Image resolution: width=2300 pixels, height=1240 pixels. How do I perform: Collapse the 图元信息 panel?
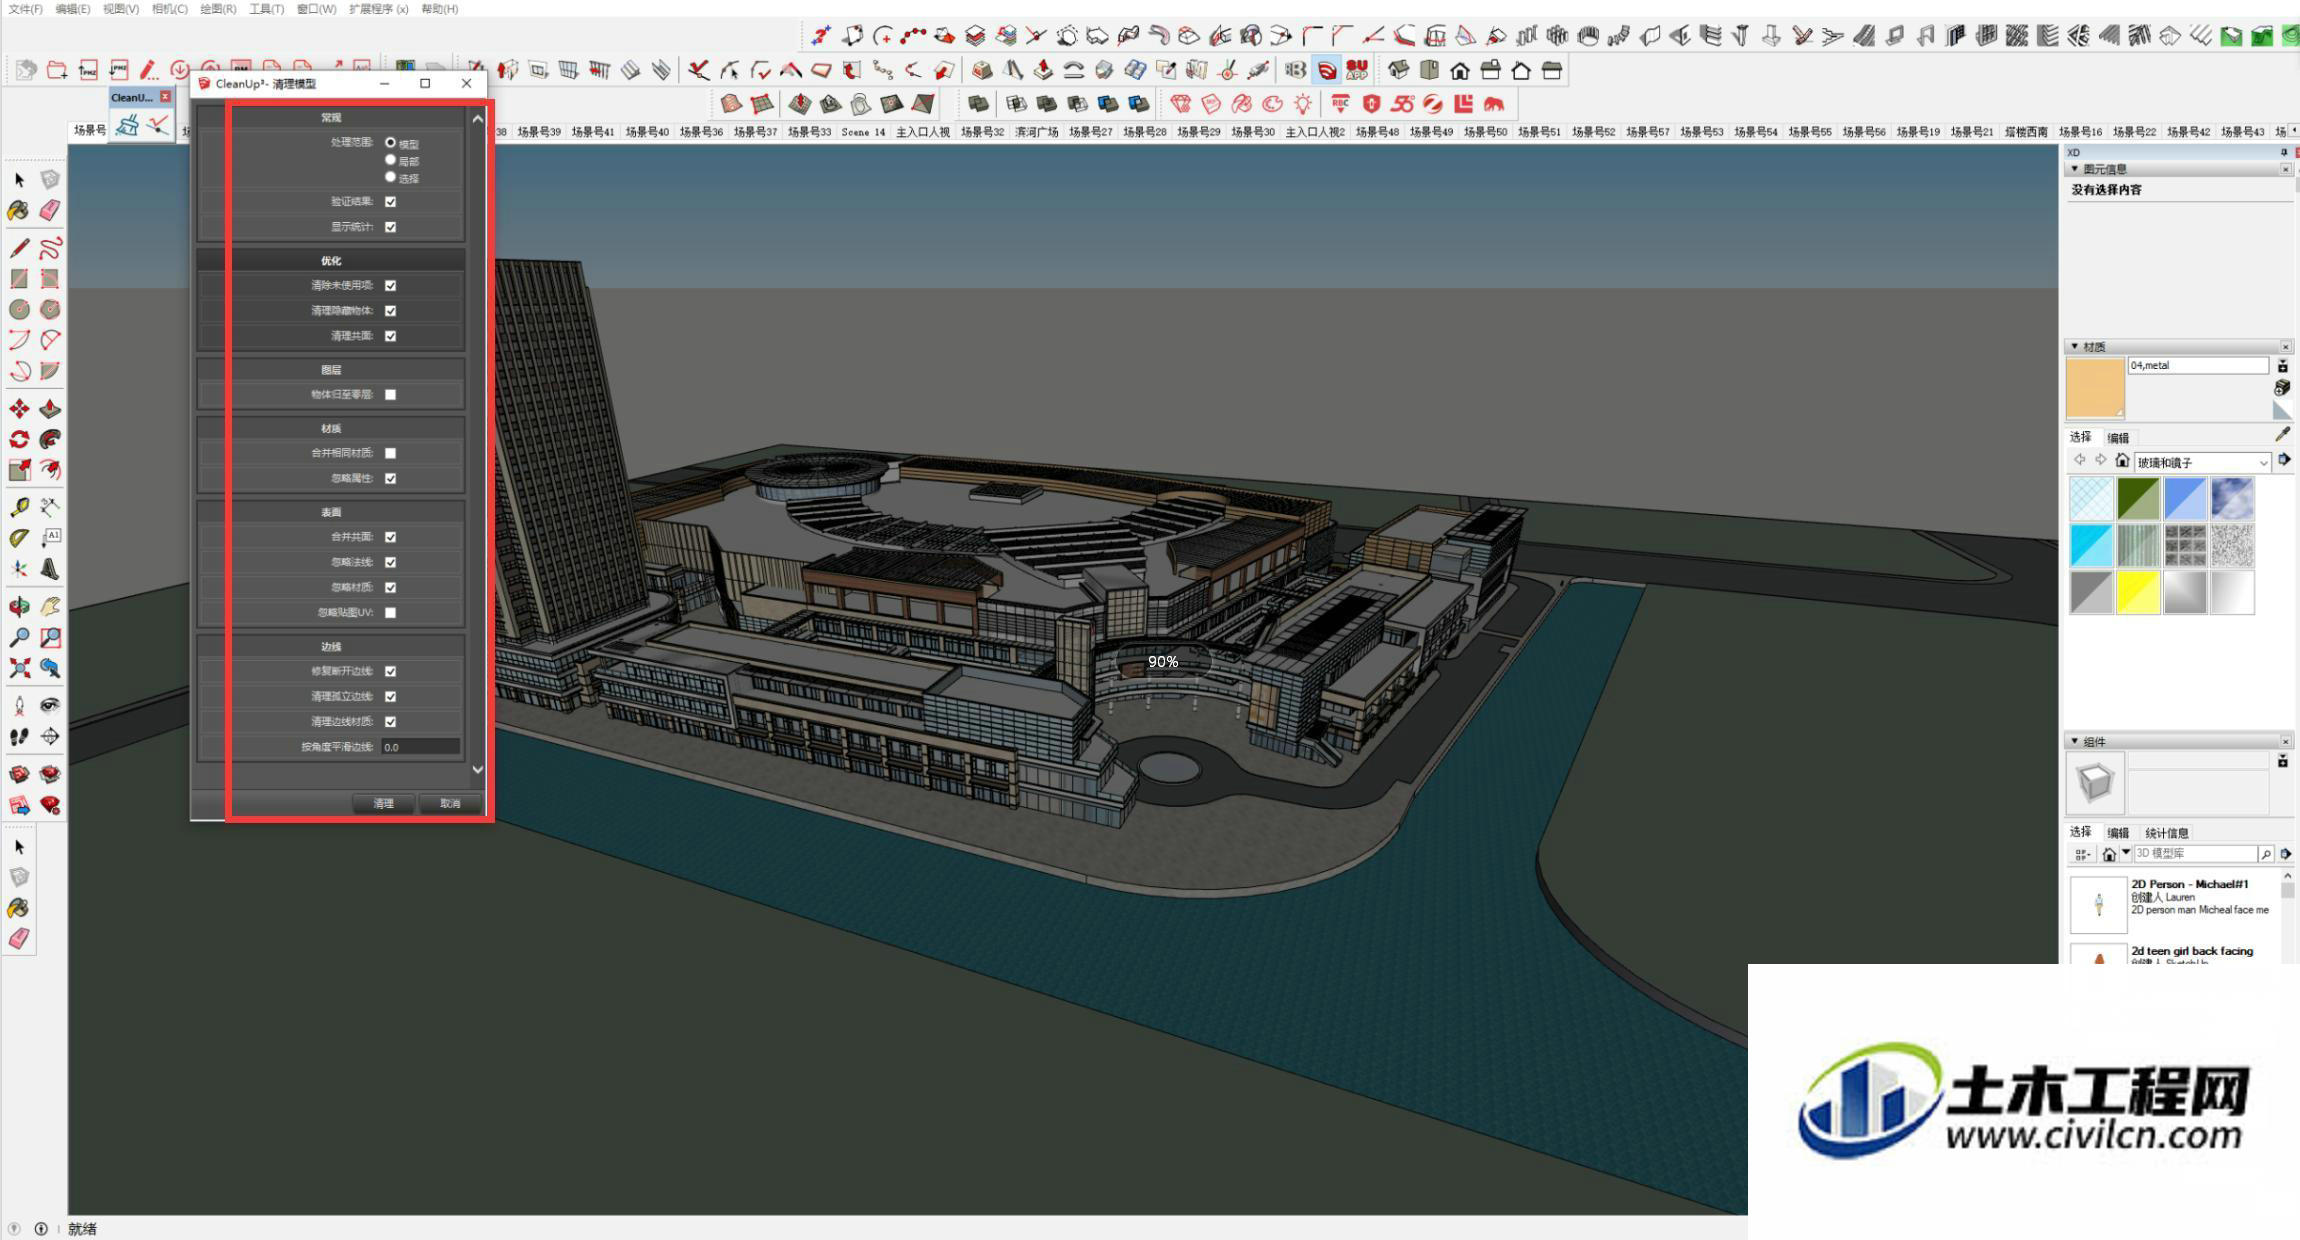point(2074,169)
